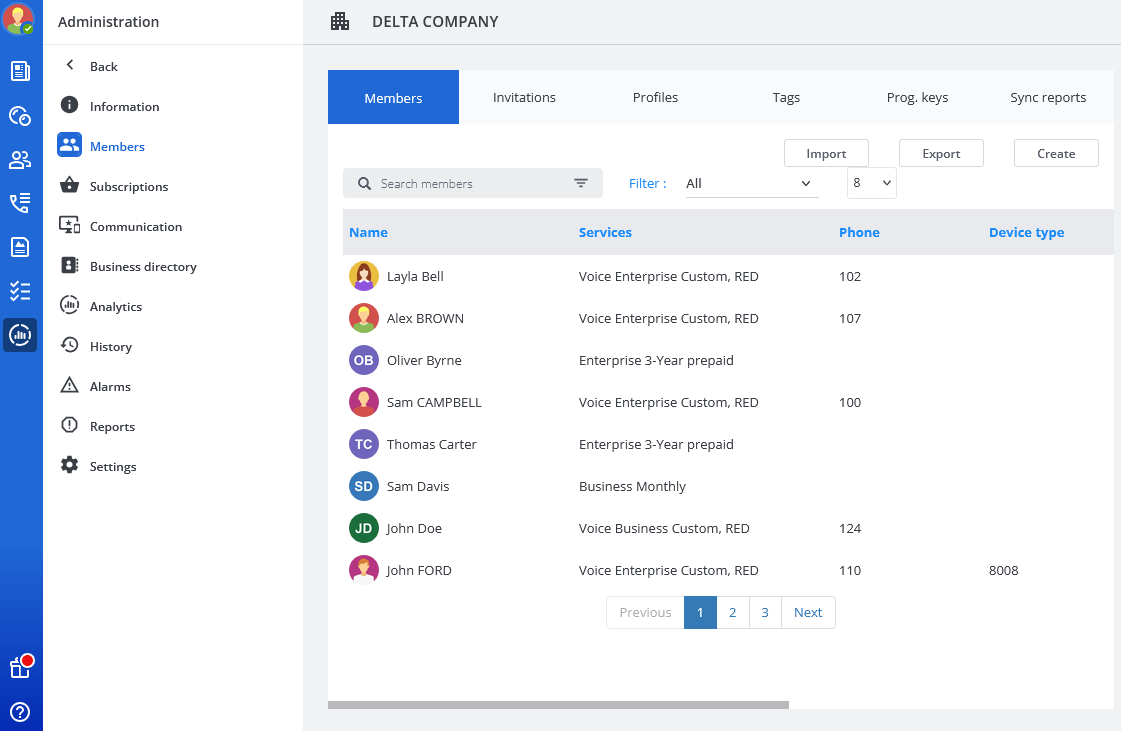Open the gift notification icon
The height and width of the screenshot is (731, 1121).
pos(20,668)
